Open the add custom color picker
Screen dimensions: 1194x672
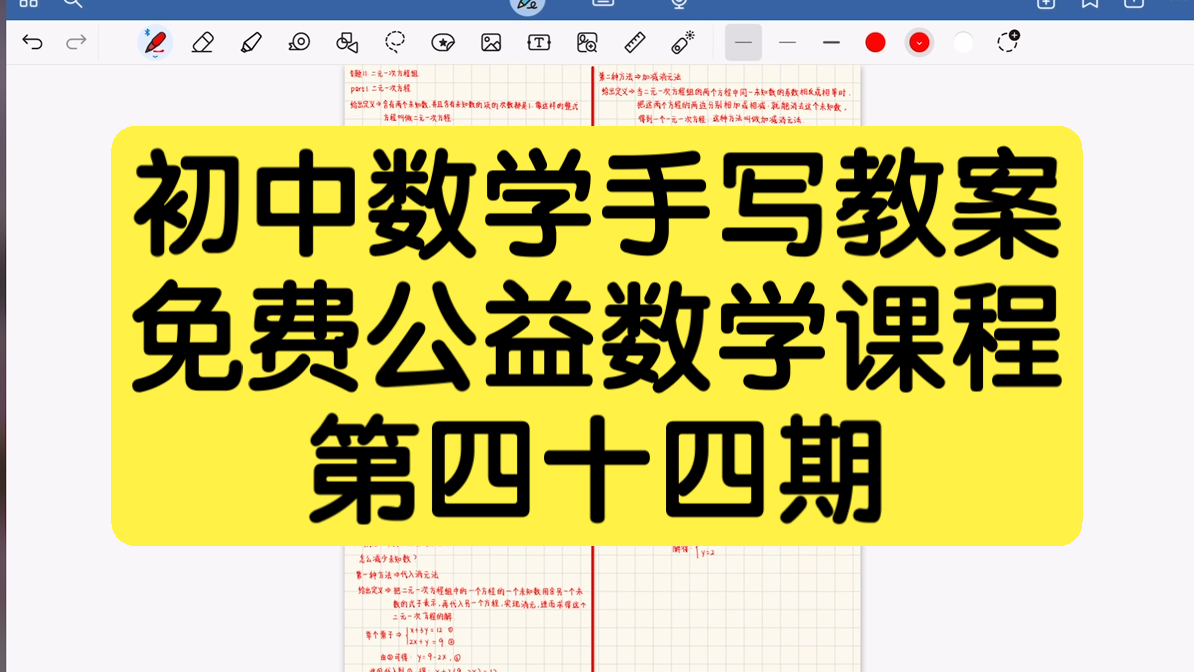[1007, 42]
